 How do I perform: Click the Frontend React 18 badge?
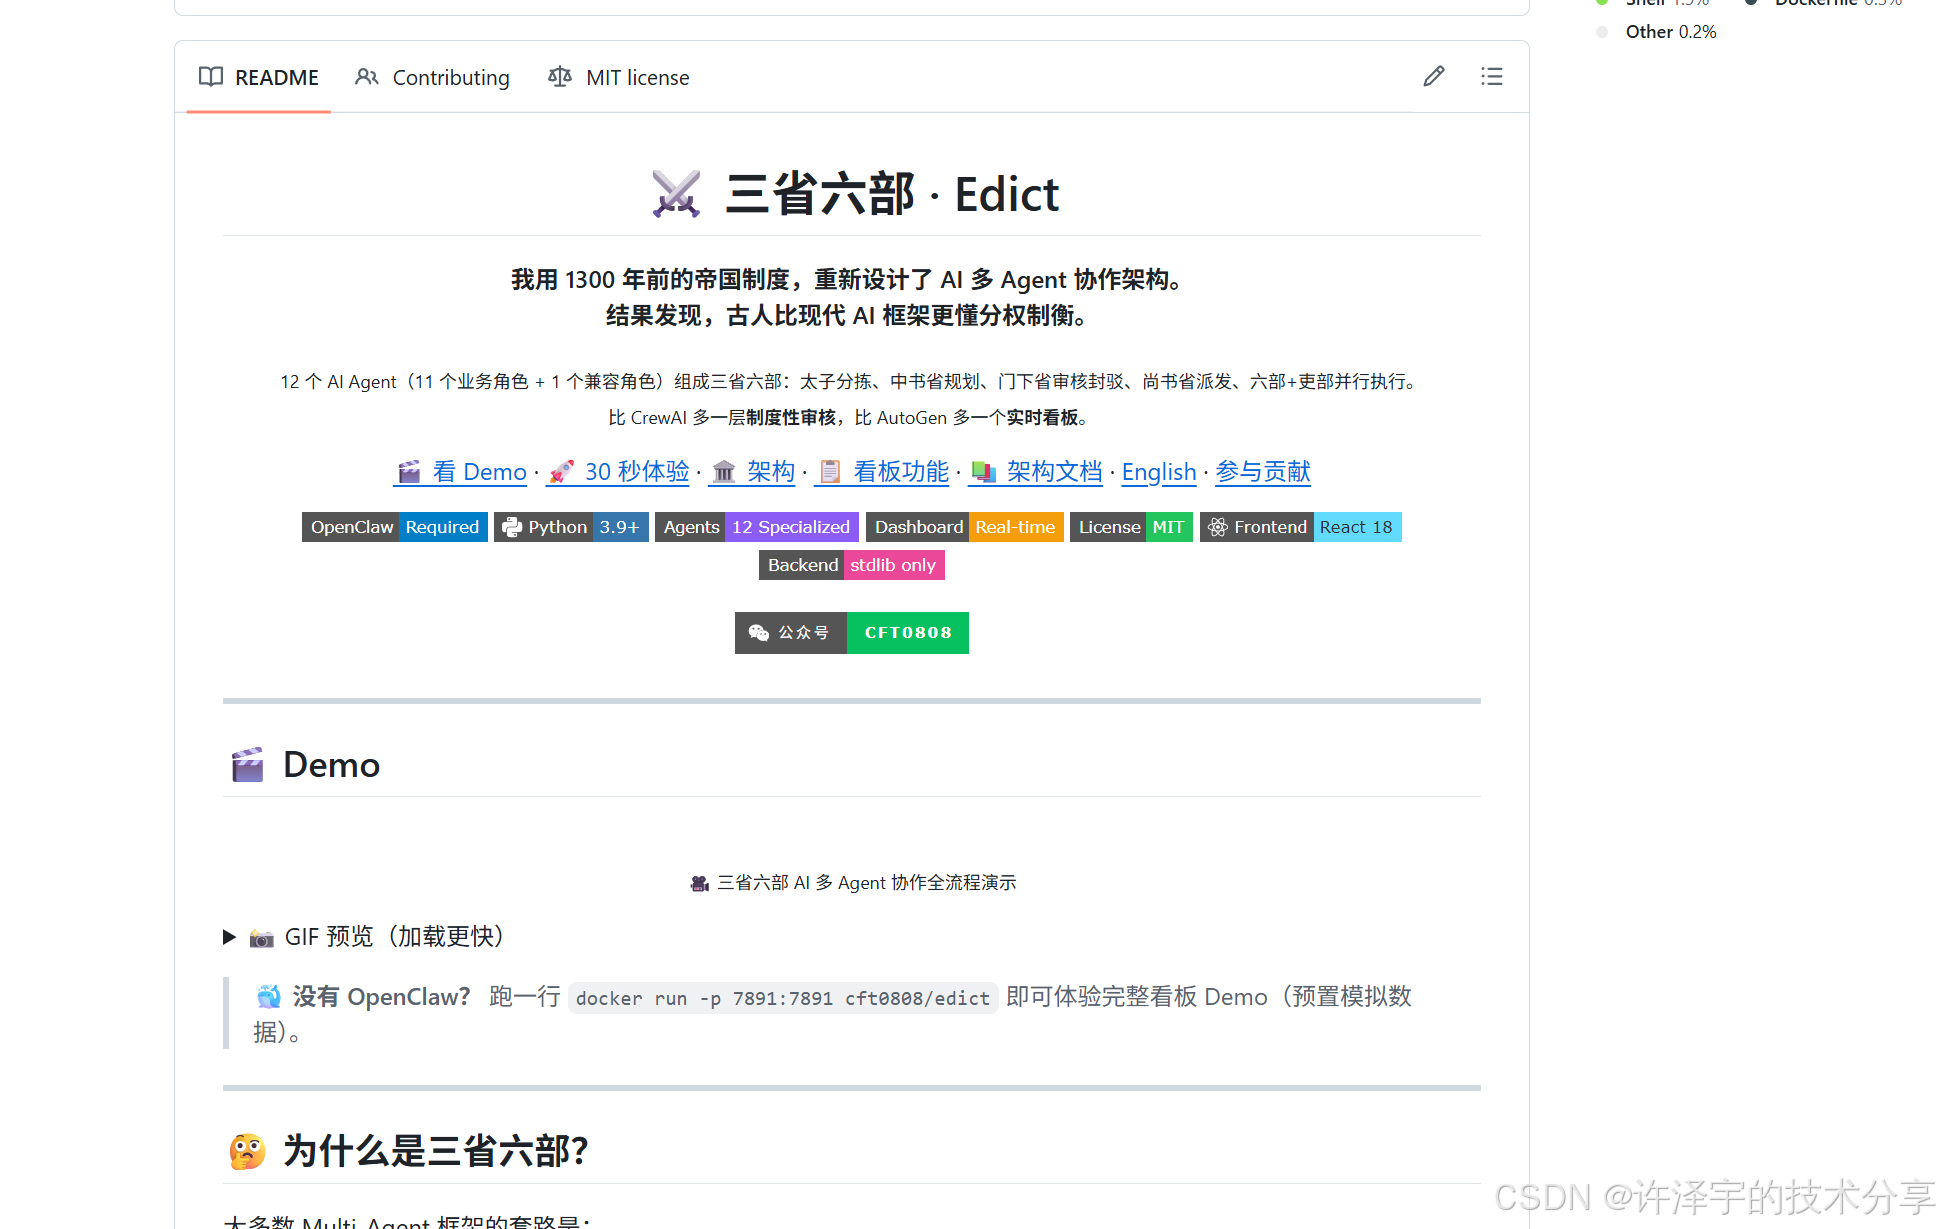coord(1300,527)
